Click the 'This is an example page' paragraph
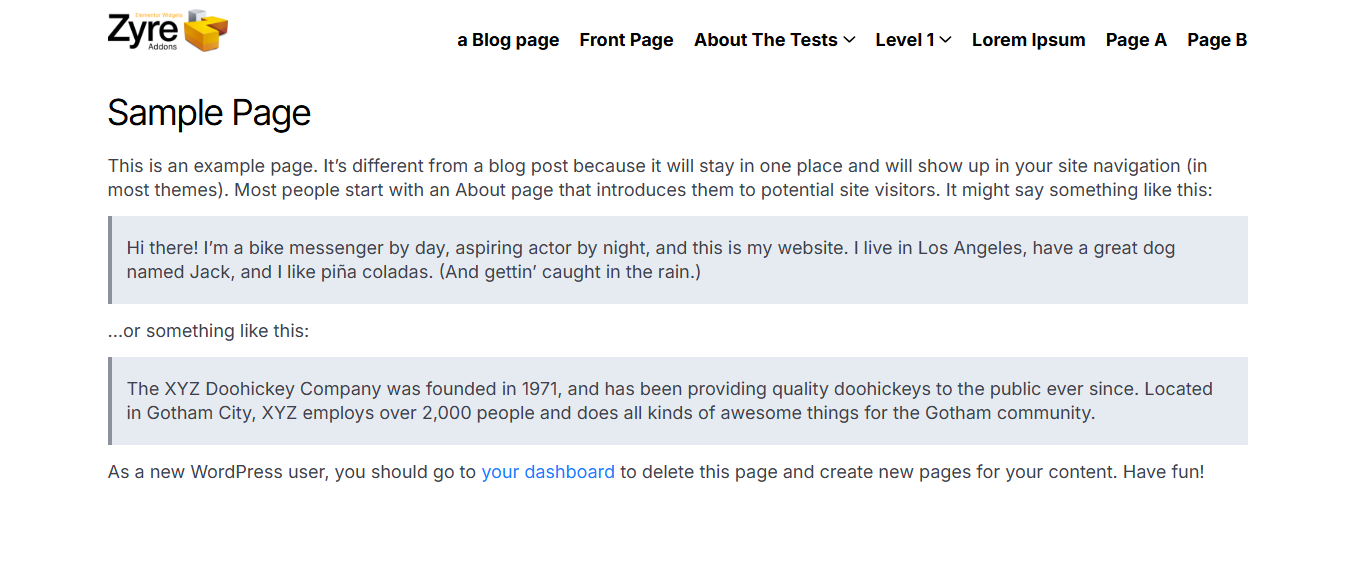 pos(660,178)
